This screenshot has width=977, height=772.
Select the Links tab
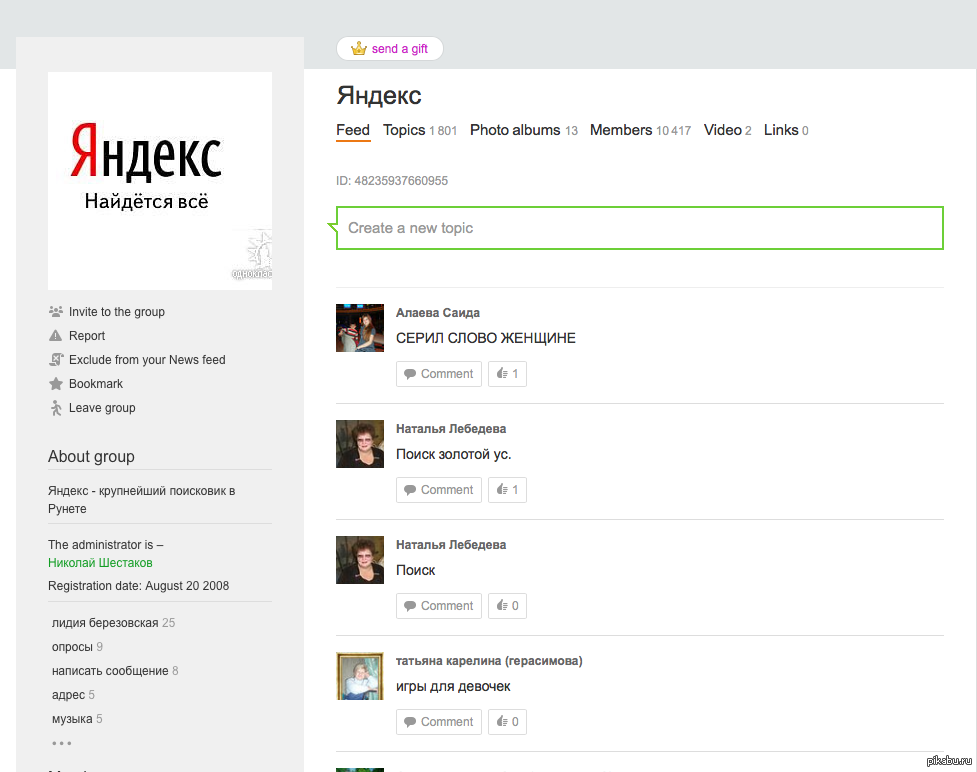(x=786, y=130)
